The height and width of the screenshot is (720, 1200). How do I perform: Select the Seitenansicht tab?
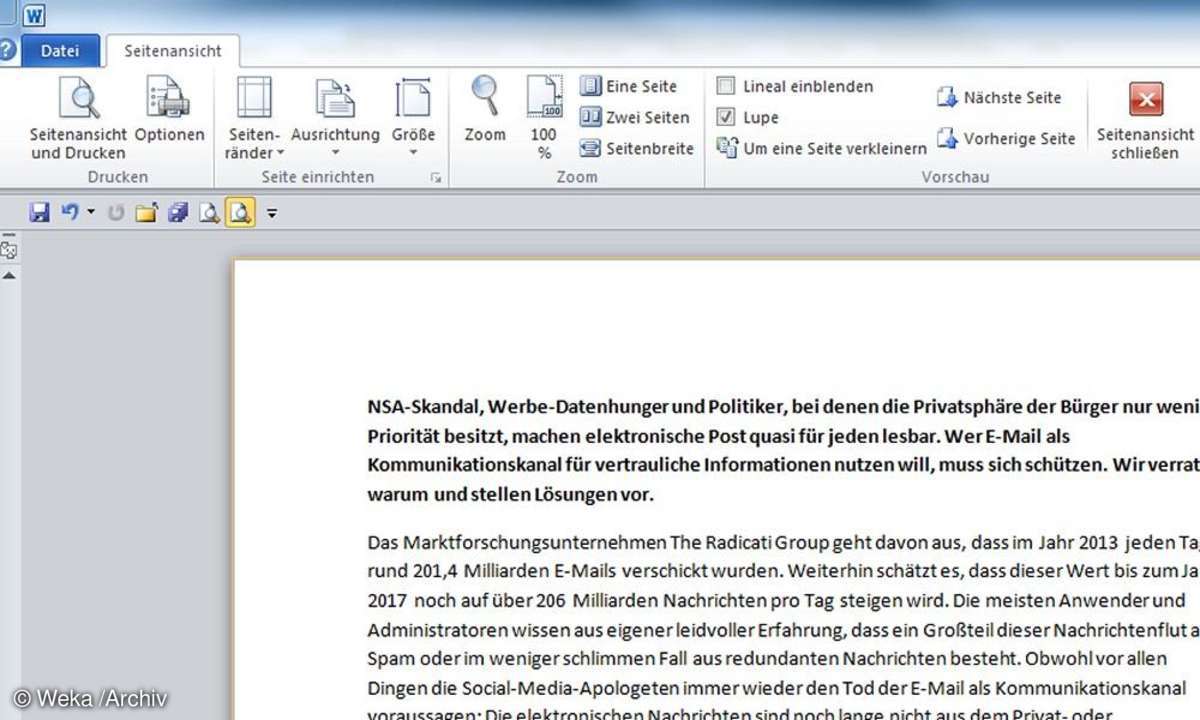(173, 50)
